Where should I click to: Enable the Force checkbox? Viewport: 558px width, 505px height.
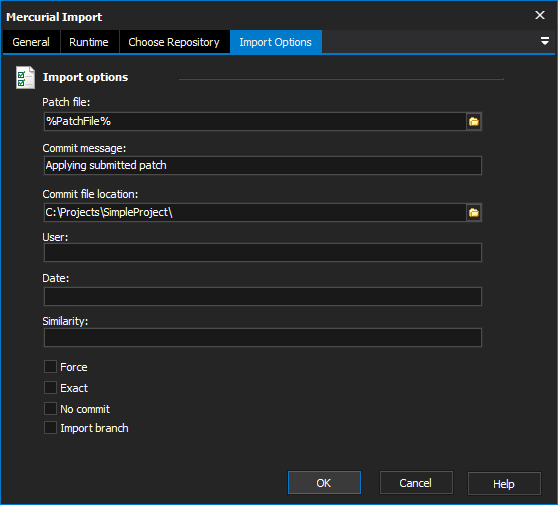50,367
